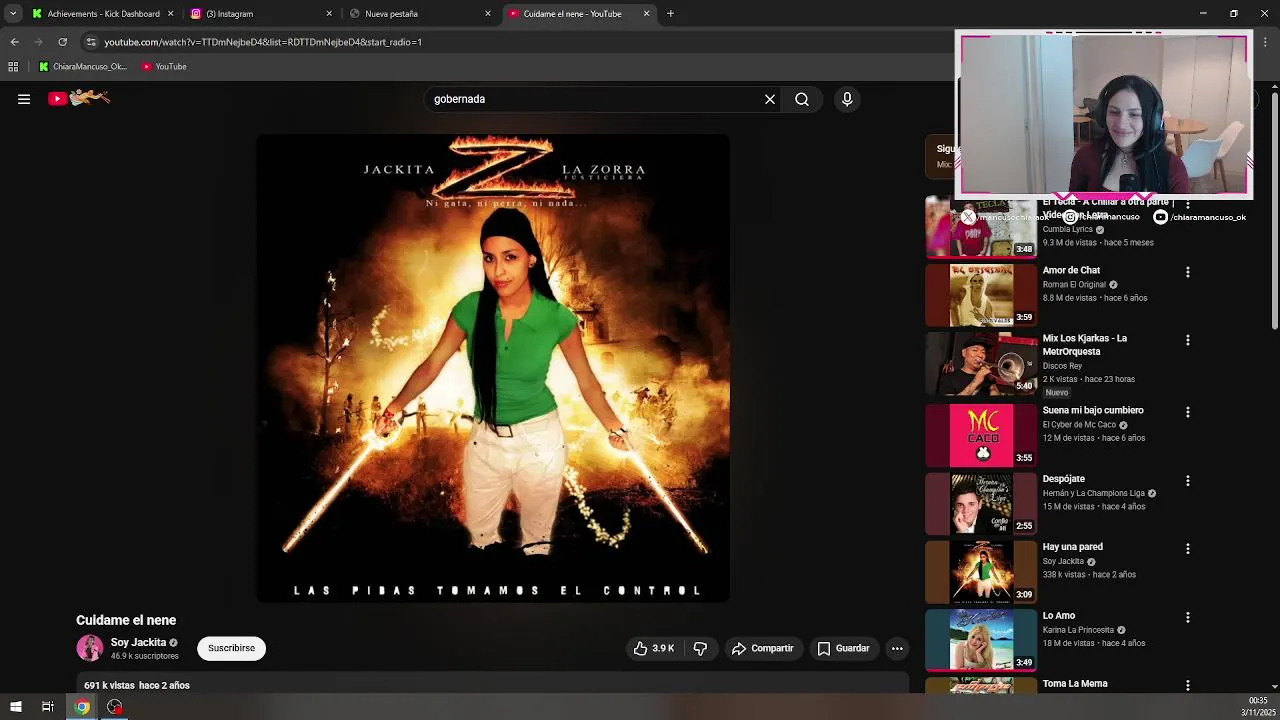Open Roman El Original channel name
Screen dimensions: 1280x720
[x=1074, y=285]
